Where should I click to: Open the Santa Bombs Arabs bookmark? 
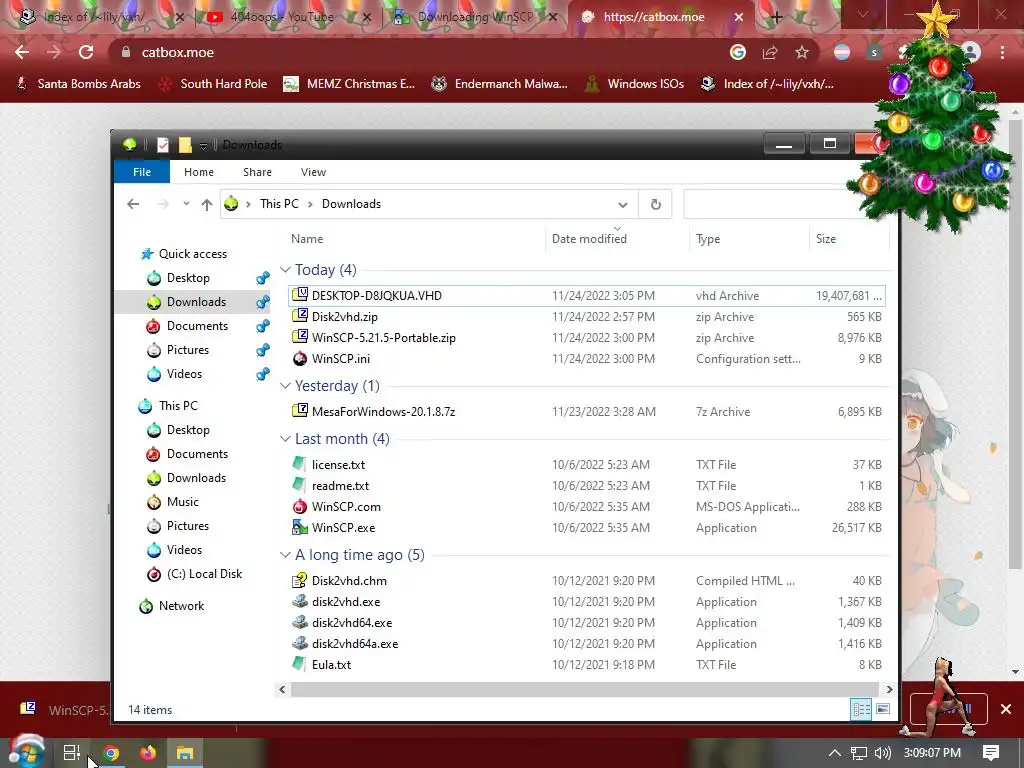78,84
